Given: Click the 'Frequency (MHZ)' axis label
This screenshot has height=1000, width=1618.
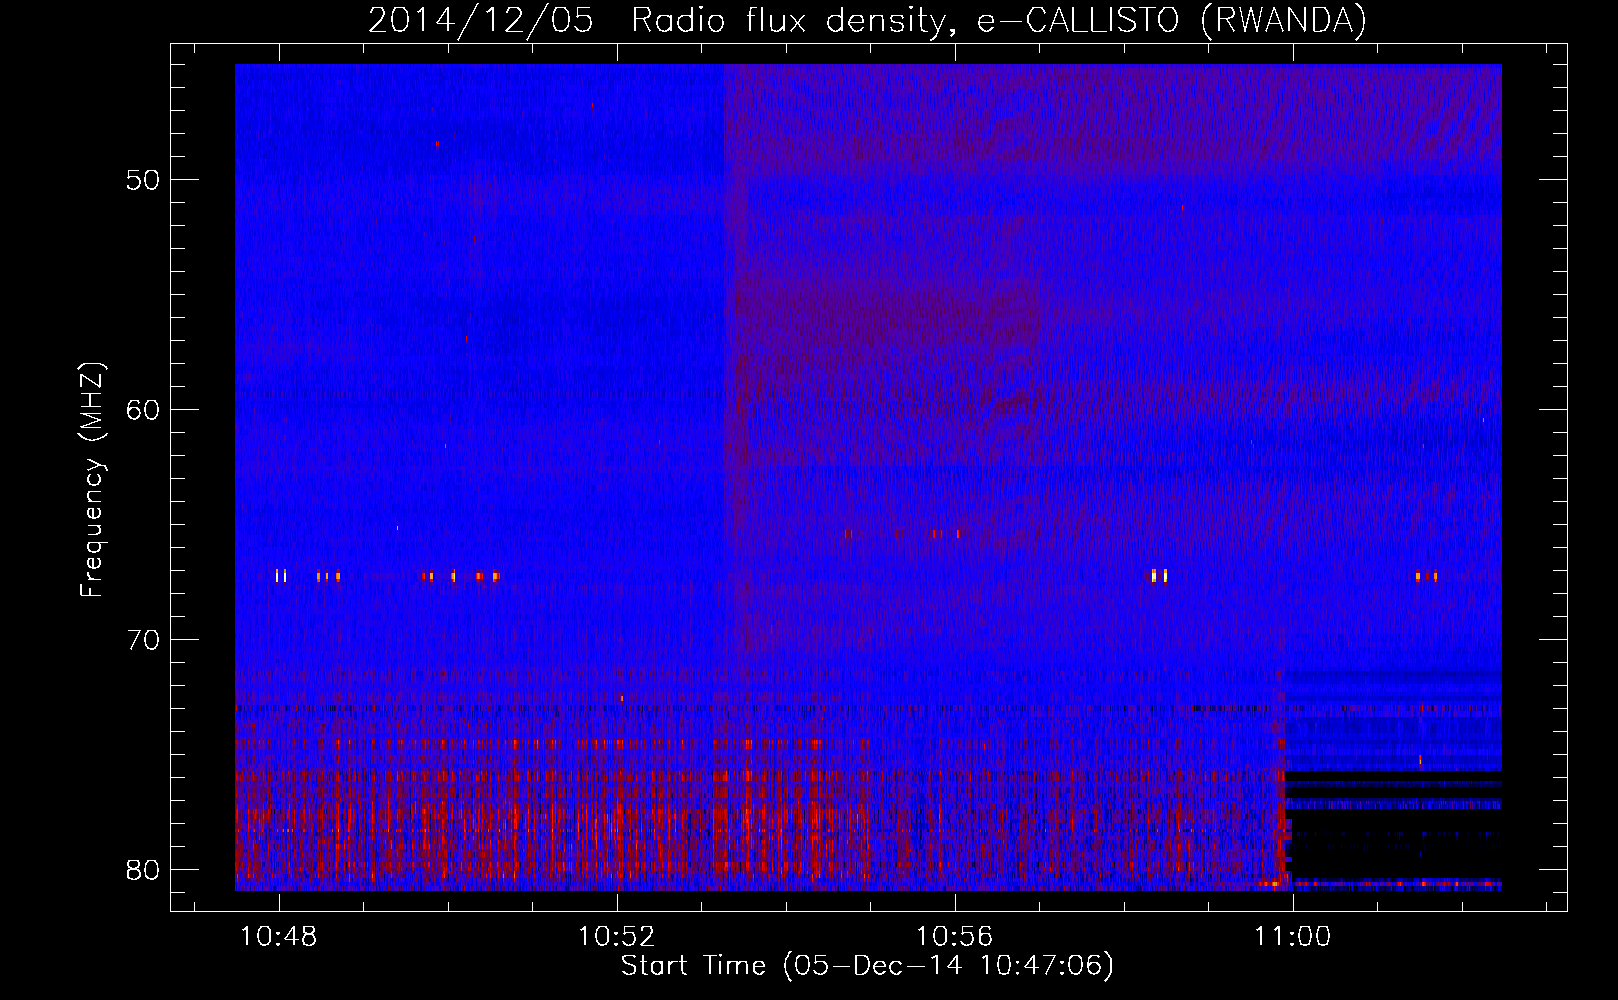Looking at the screenshot, I should click(92, 480).
